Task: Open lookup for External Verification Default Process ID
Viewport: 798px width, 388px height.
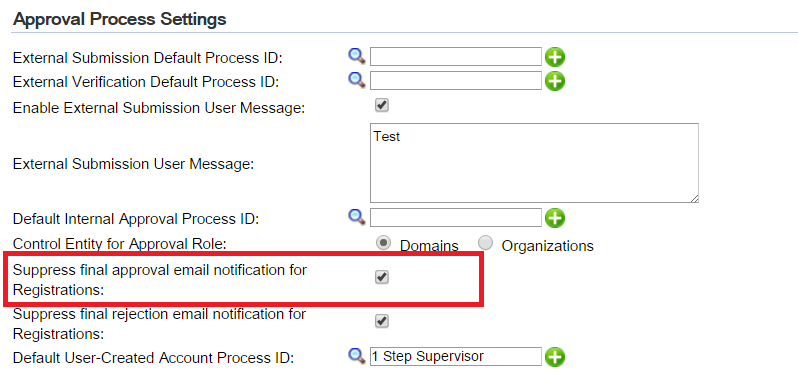Action: (x=357, y=79)
